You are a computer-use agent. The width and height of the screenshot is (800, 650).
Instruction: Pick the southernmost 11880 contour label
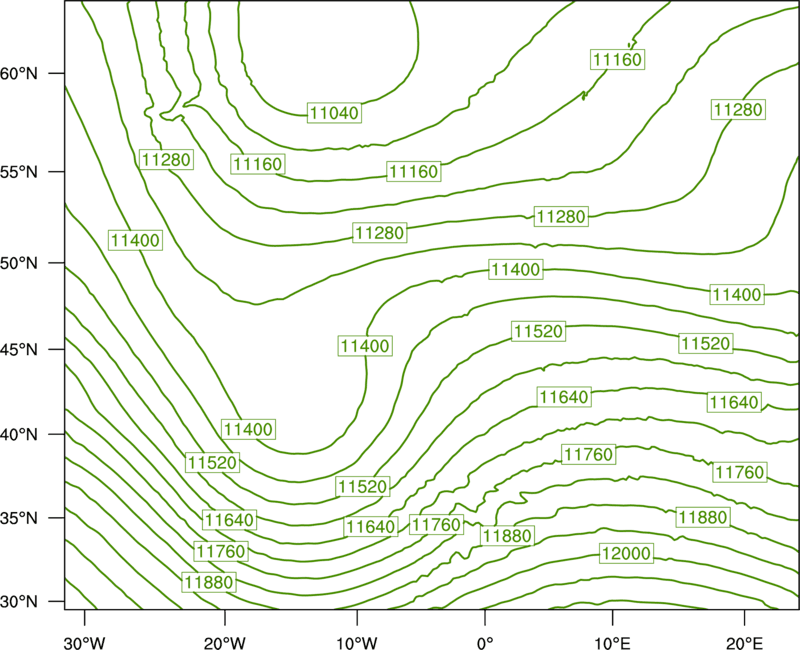coord(209,582)
